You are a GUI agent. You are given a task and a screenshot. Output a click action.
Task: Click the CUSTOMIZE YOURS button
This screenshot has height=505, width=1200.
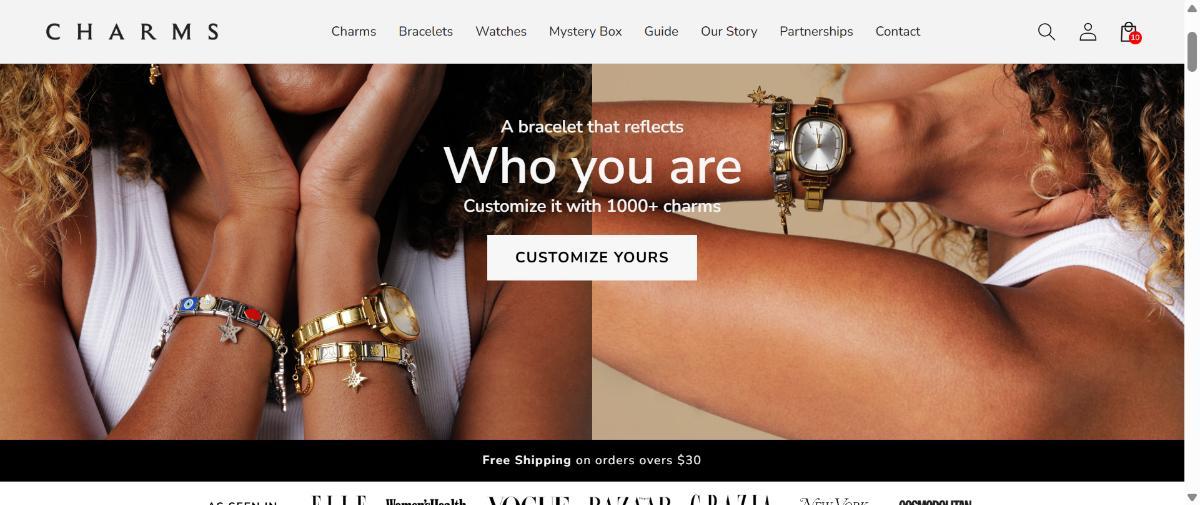[592, 257]
